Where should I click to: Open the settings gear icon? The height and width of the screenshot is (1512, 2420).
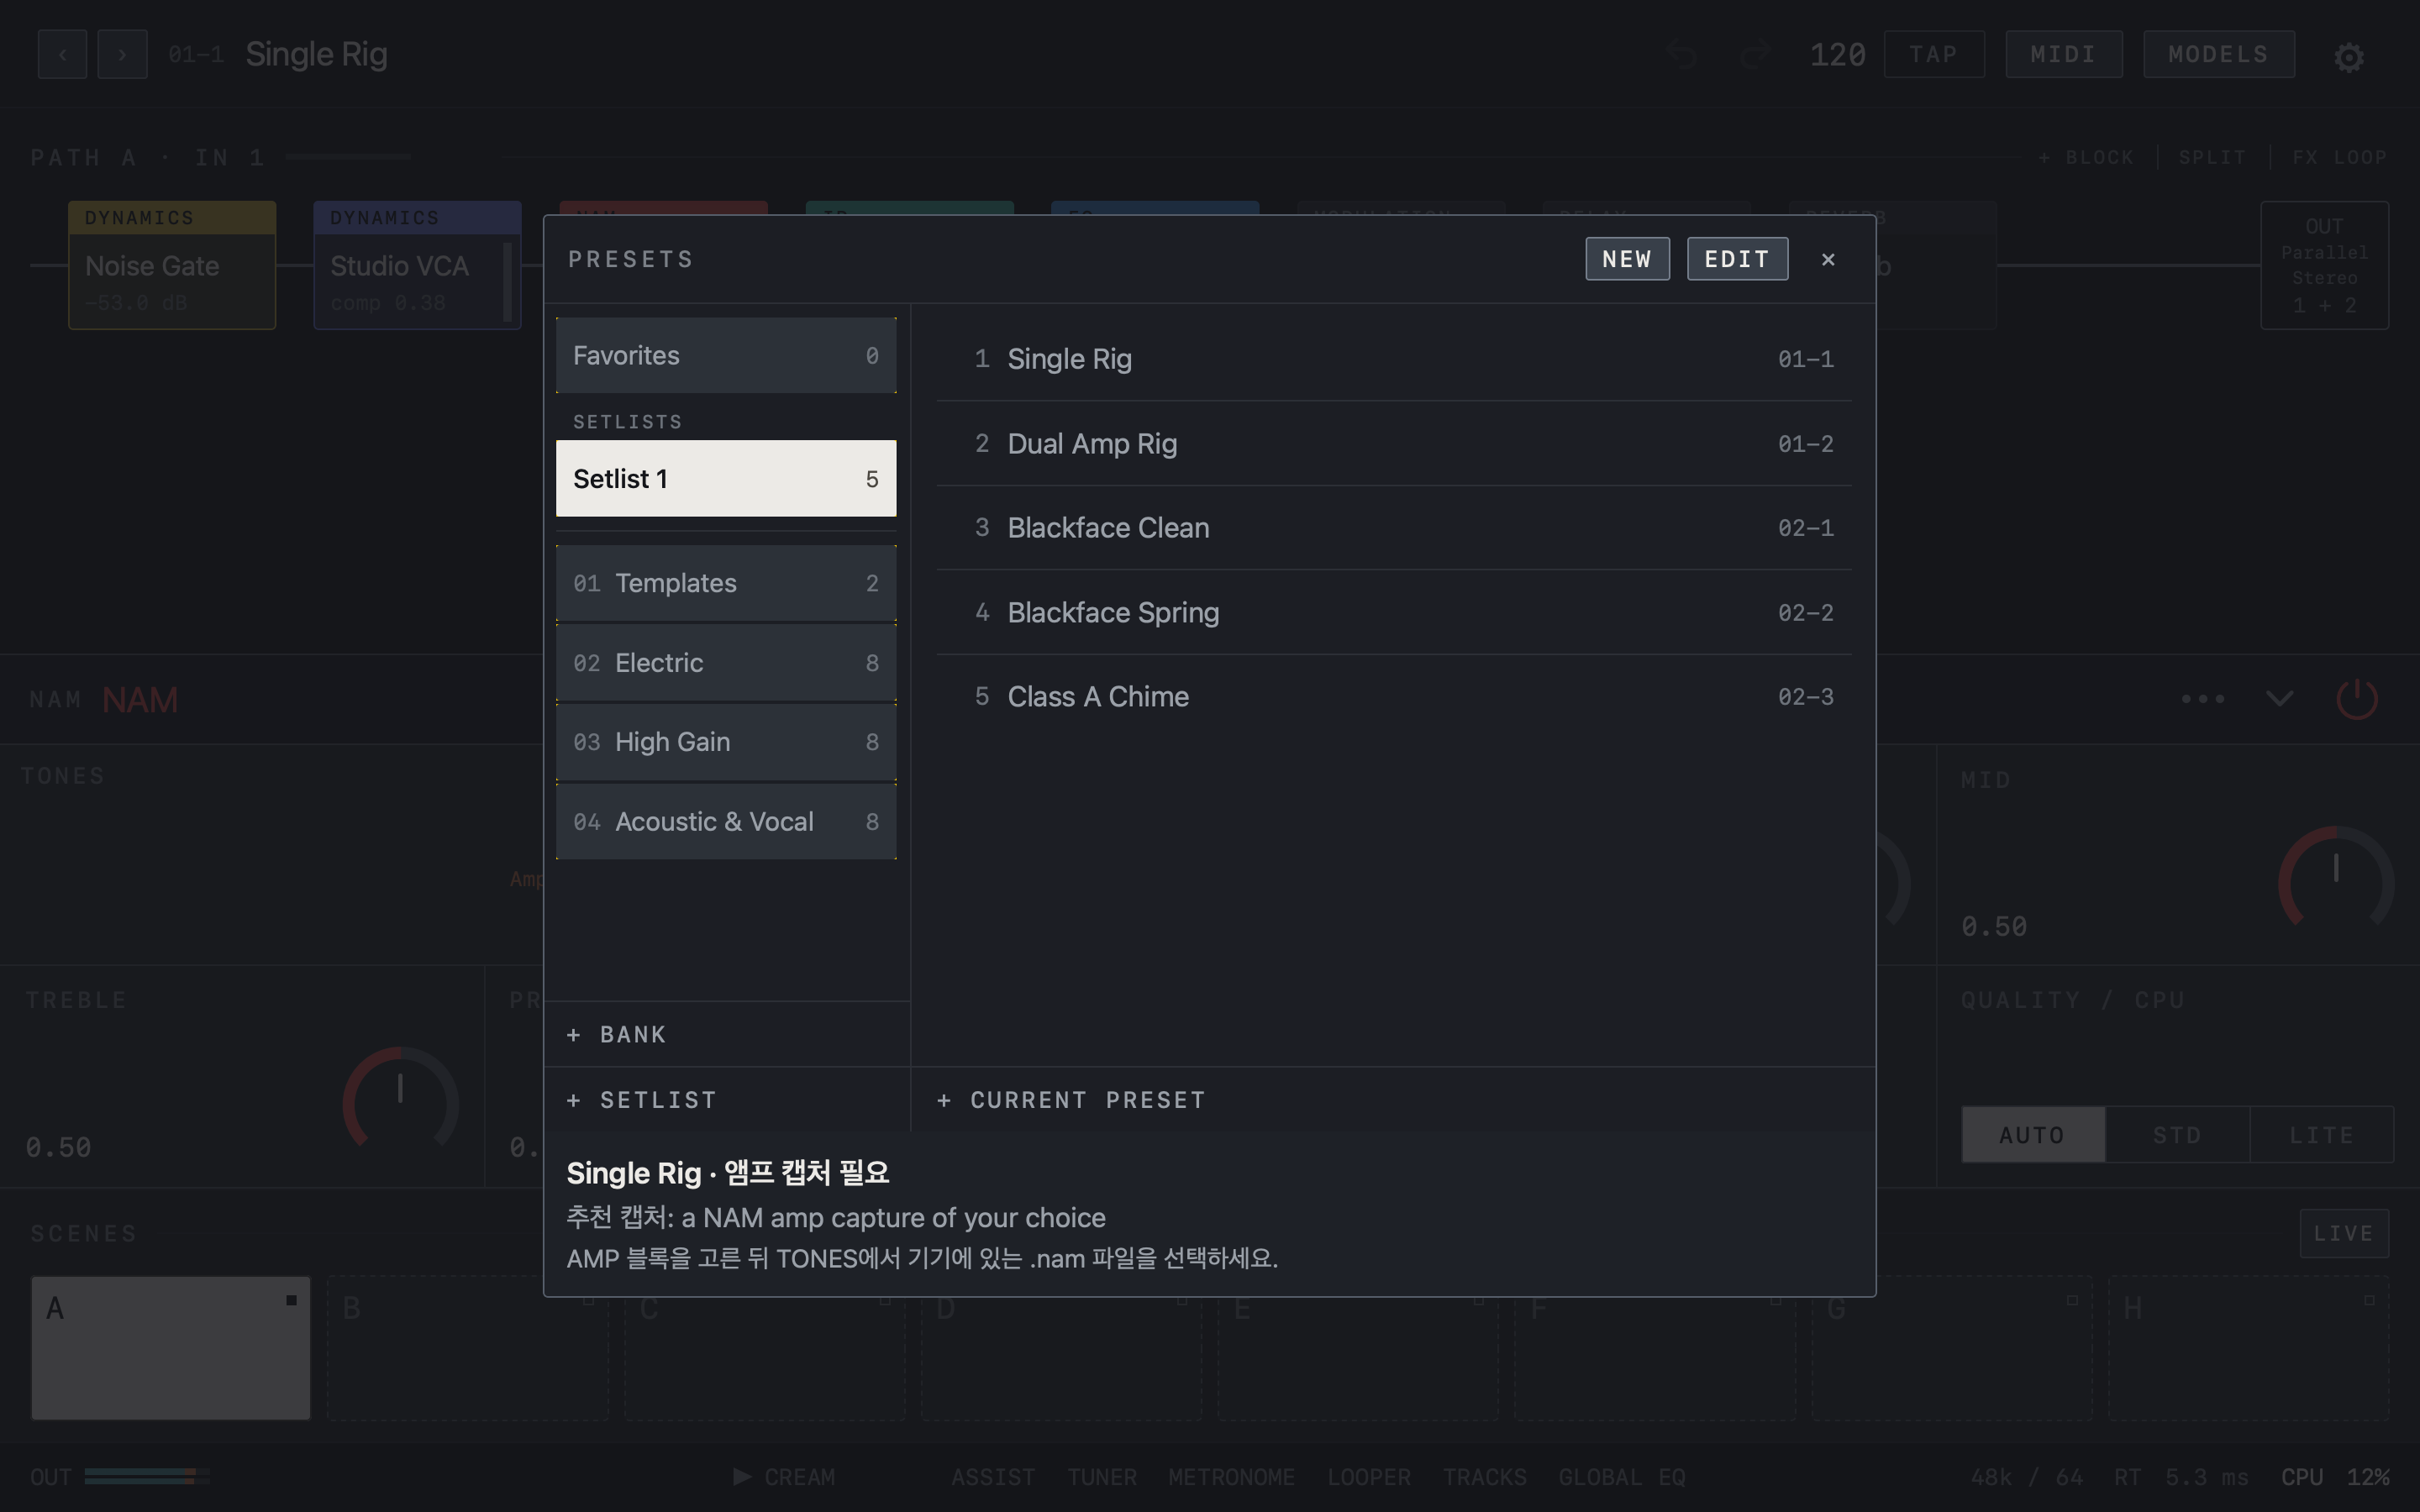pos(2348,56)
